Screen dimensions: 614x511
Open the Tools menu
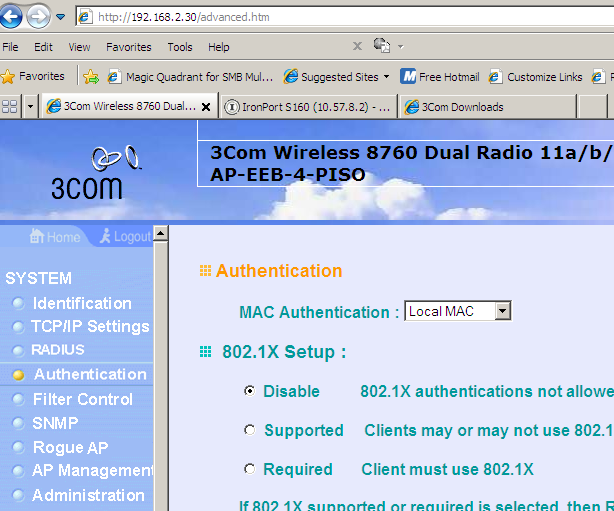click(x=180, y=47)
